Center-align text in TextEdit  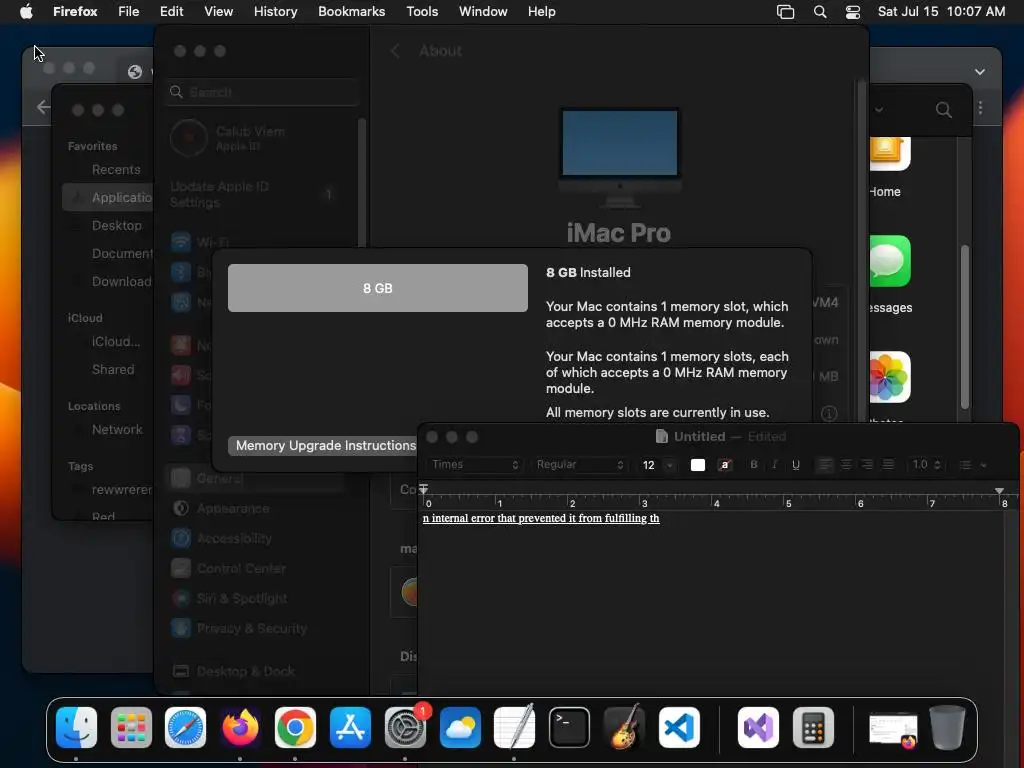(846, 464)
